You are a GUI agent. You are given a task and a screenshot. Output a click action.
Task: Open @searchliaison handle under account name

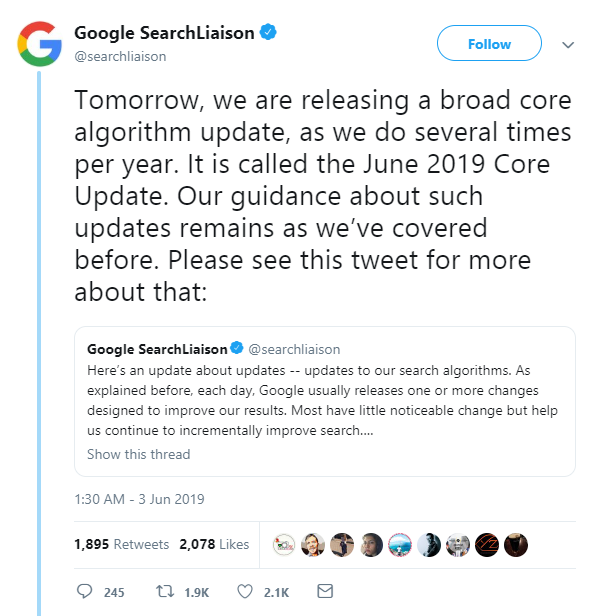coord(120,57)
